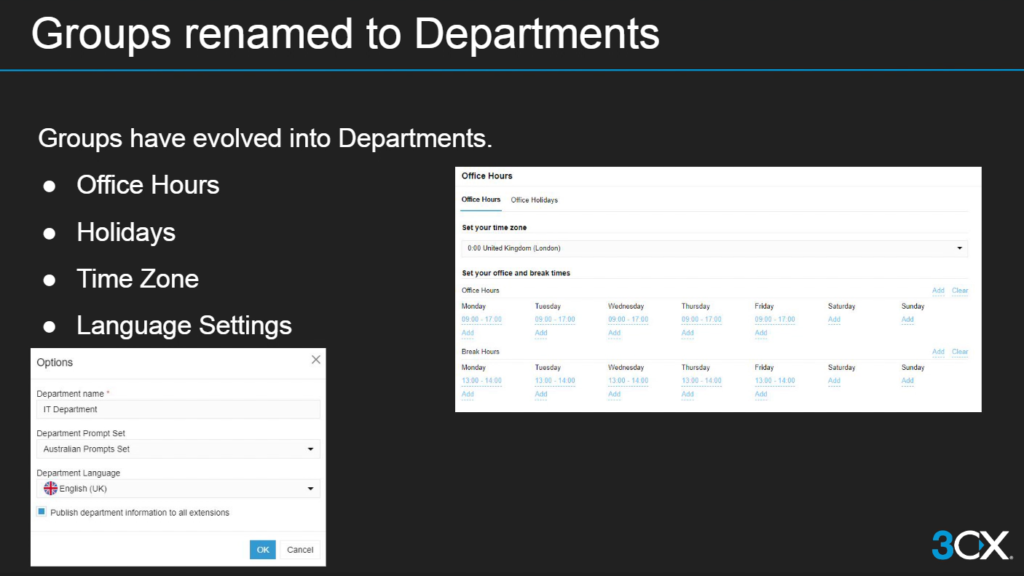
Task: Open the Department Language dropdown
Action: tap(178, 489)
